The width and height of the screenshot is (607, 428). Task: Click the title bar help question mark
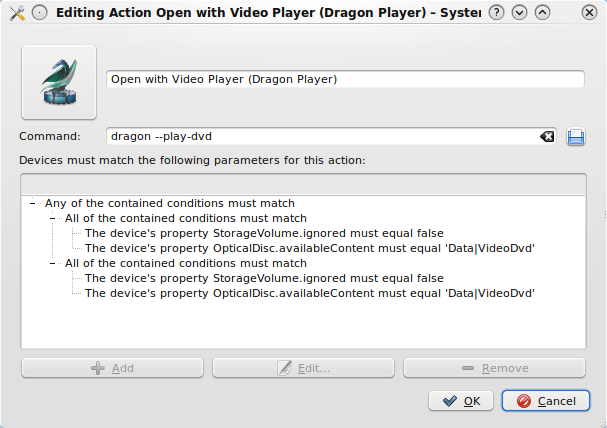coord(496,13)
